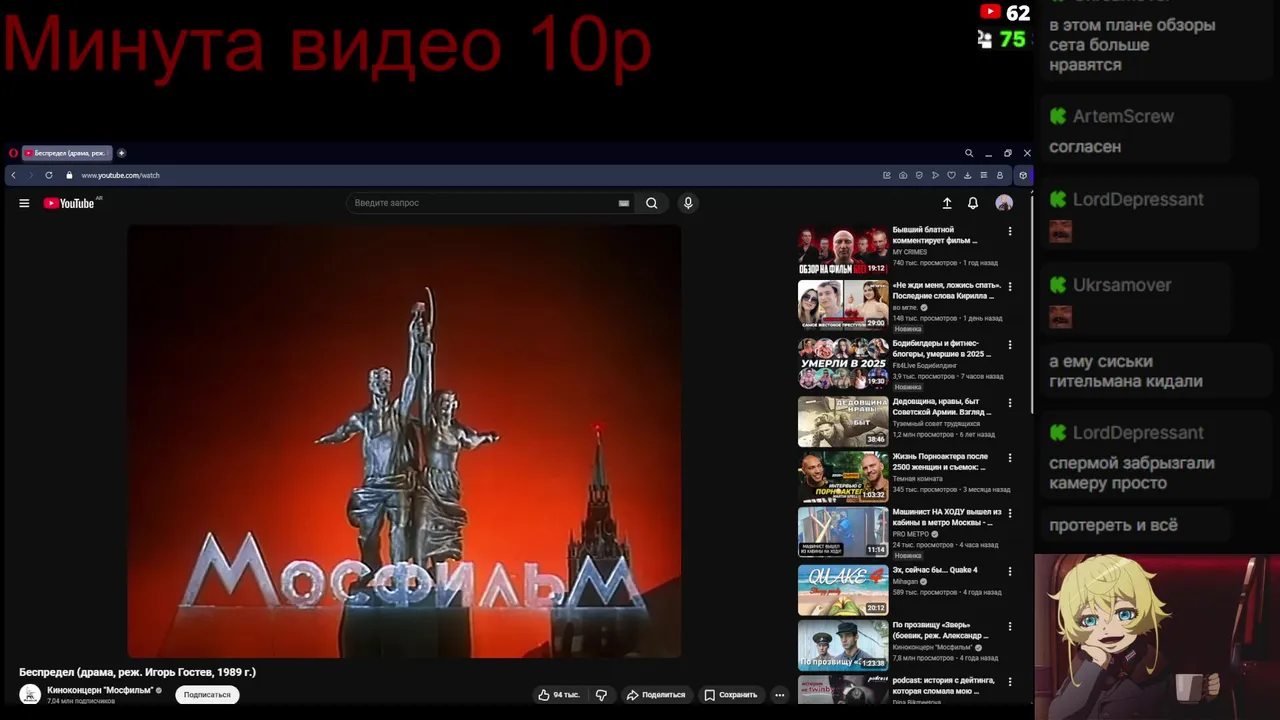Open video titled 'Дедовщина, нравы, быт'
1280x720 pixels.
942,407
